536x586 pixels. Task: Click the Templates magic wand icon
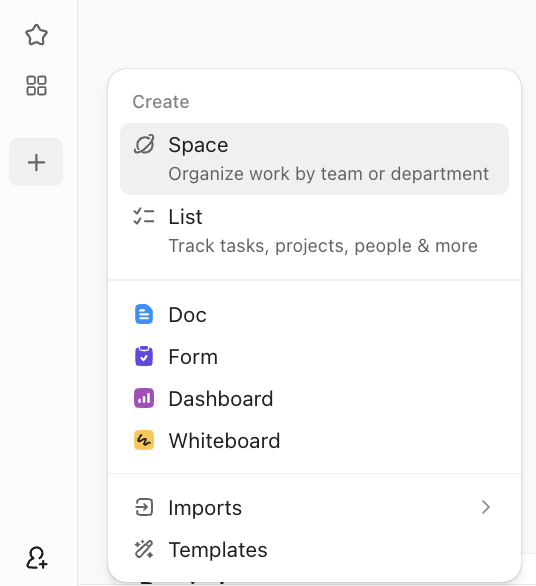pos(144,549)
